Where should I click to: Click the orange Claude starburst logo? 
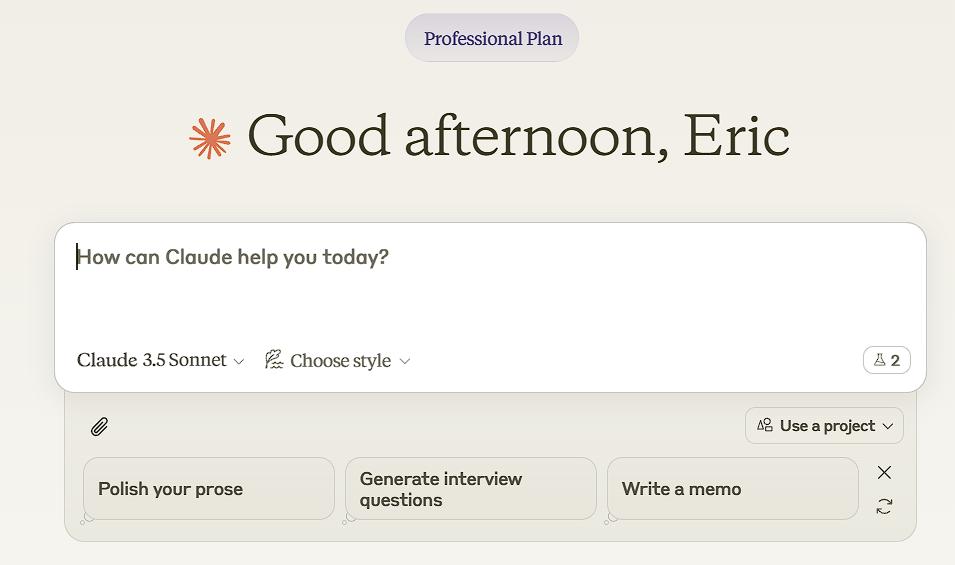tap(210, 138)
